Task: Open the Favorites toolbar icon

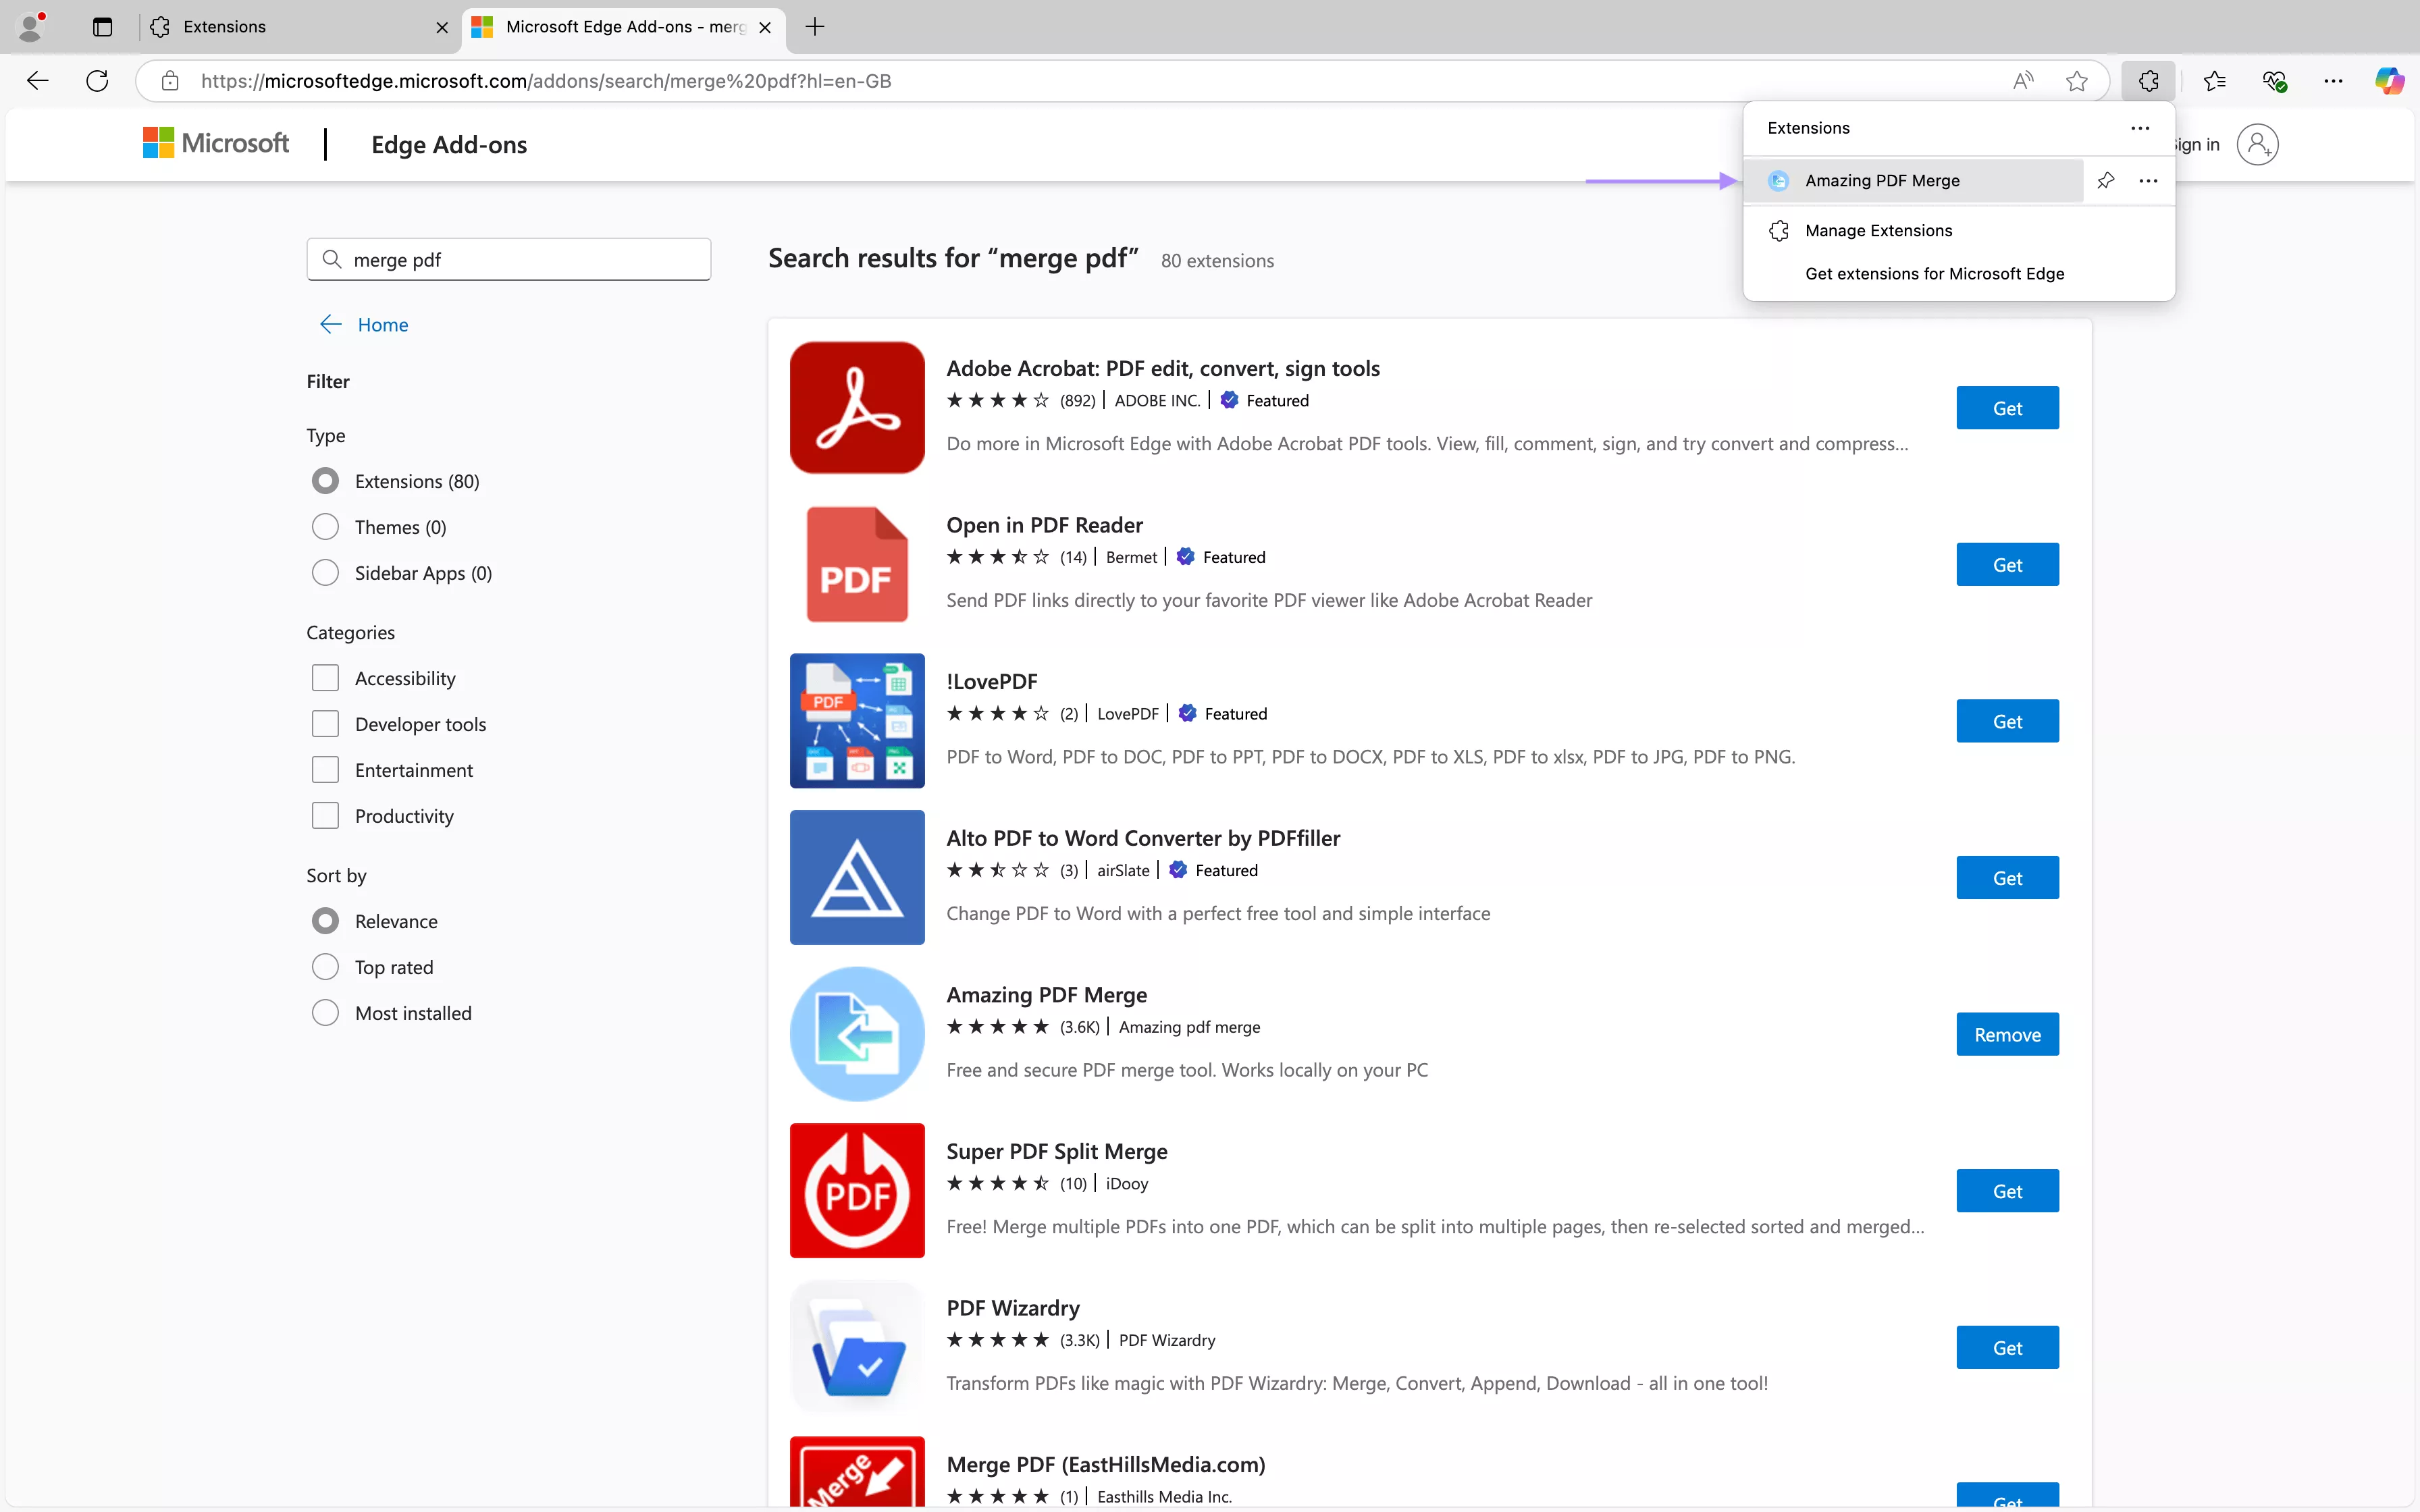Action: click(2213, 81)
